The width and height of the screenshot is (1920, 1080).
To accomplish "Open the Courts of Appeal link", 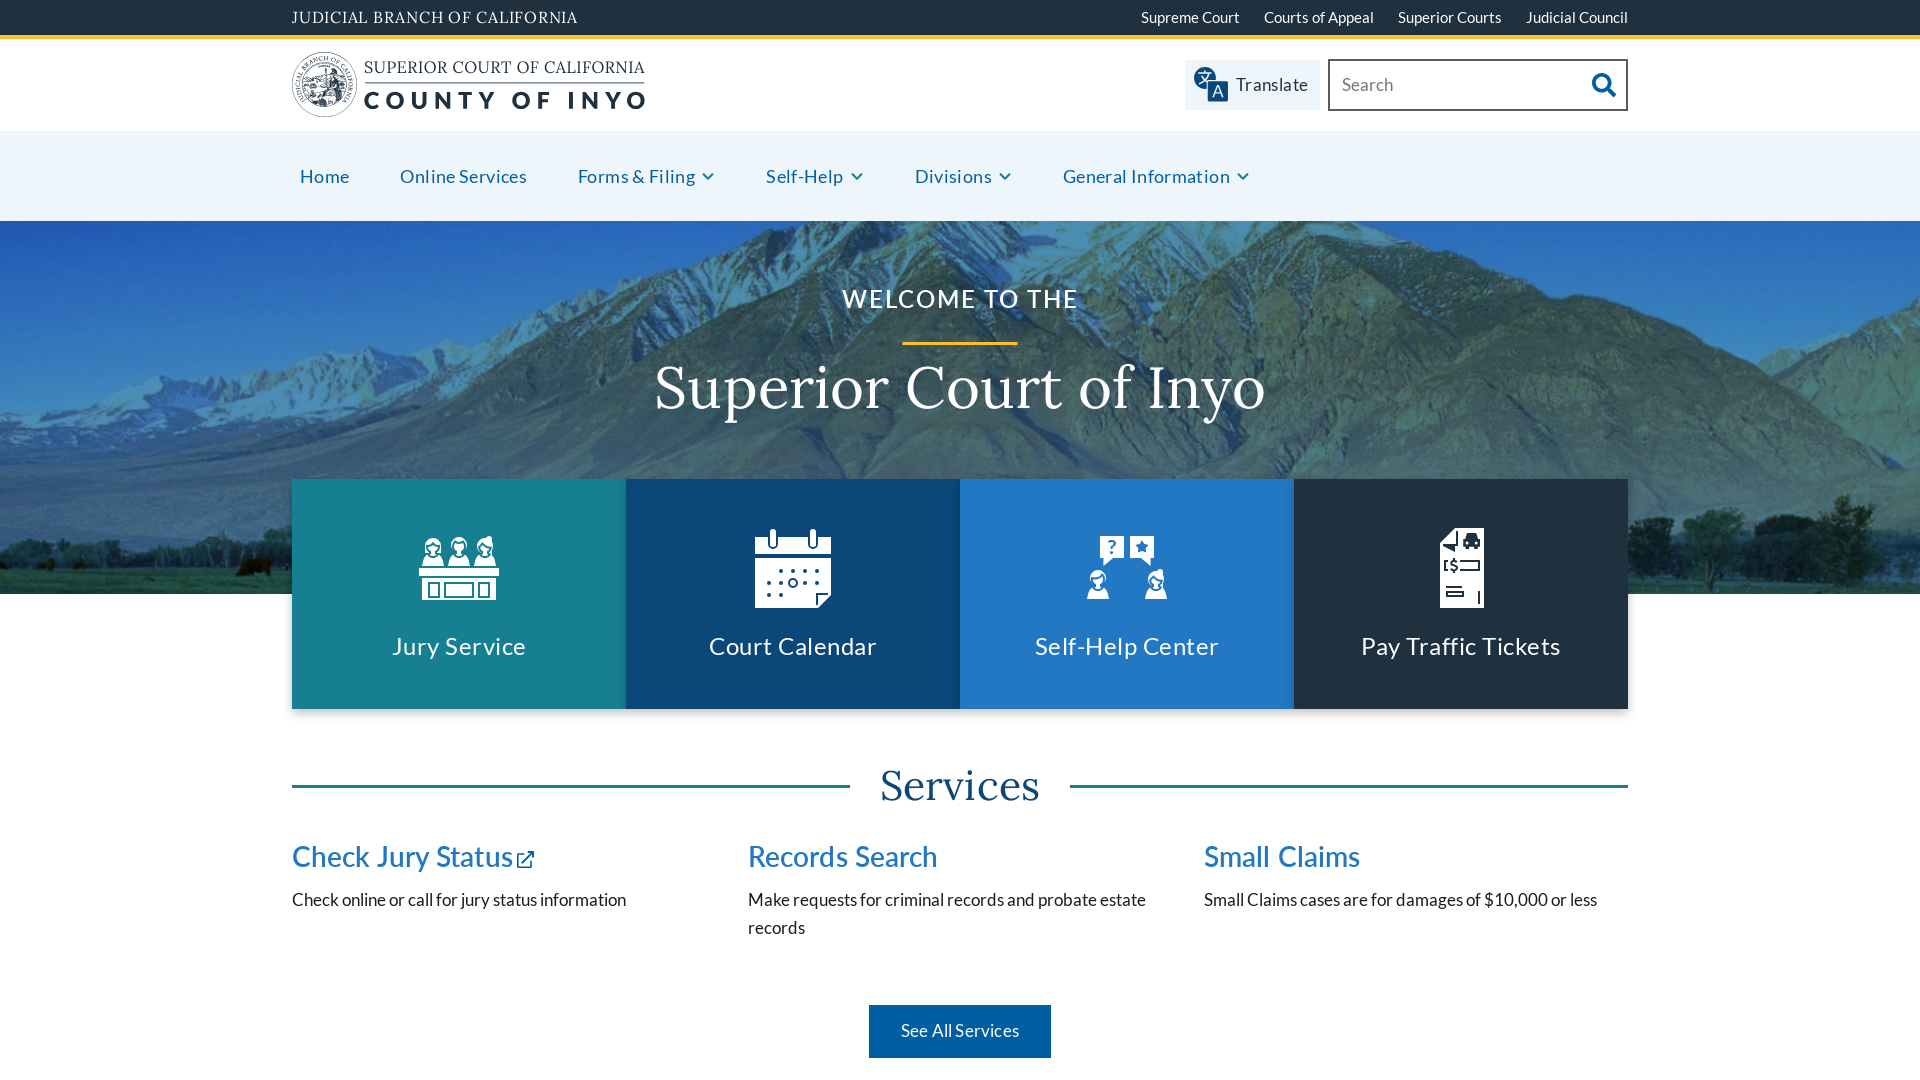I will tap(1318, 17).
